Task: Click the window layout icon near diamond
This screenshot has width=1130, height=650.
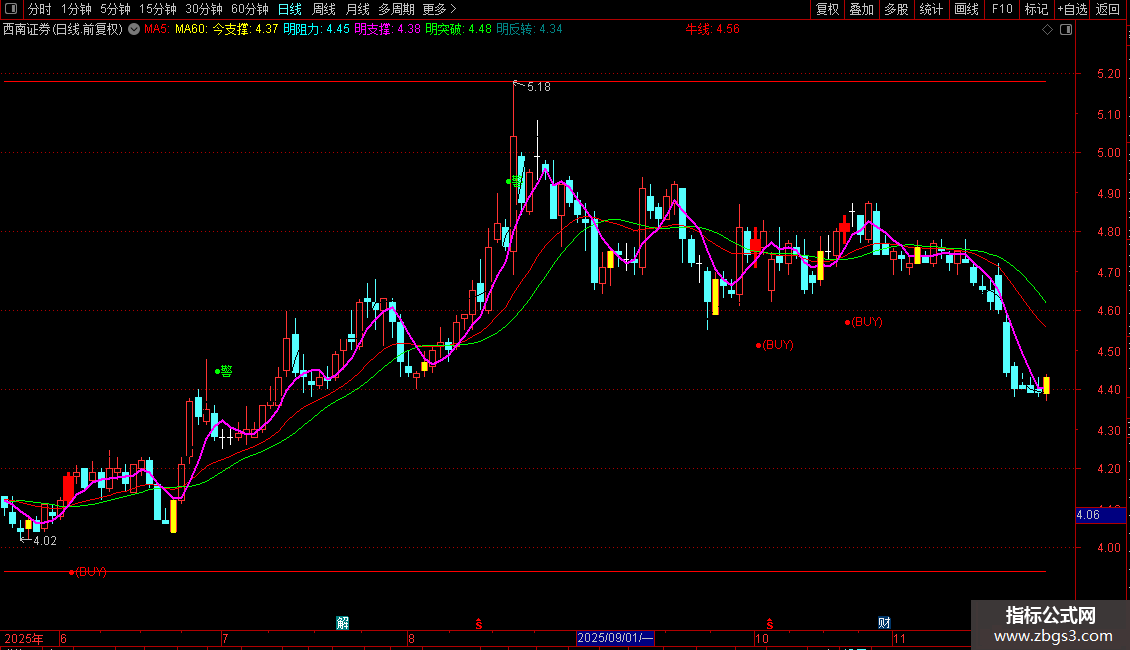Action: (x=1067, y=30)
